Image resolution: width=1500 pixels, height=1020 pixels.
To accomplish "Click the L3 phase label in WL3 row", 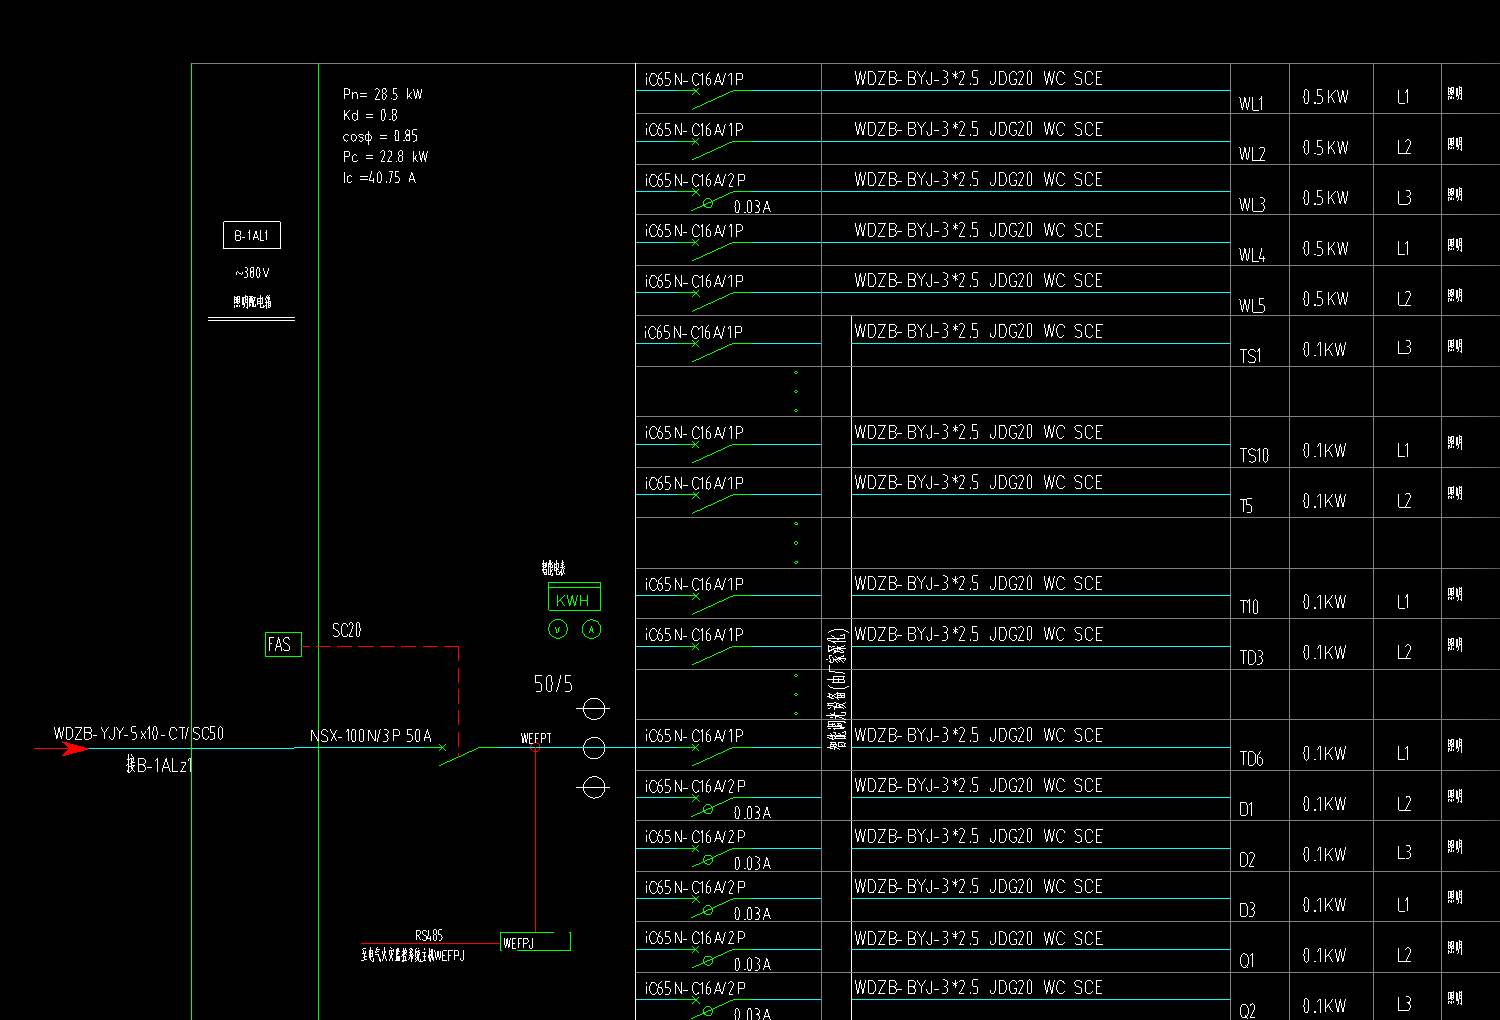I will click(x=1404, y=198).
